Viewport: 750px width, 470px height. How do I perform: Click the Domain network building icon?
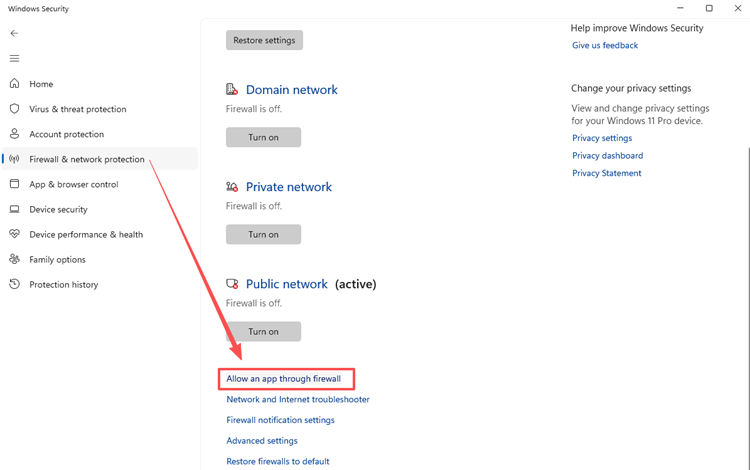232,89
